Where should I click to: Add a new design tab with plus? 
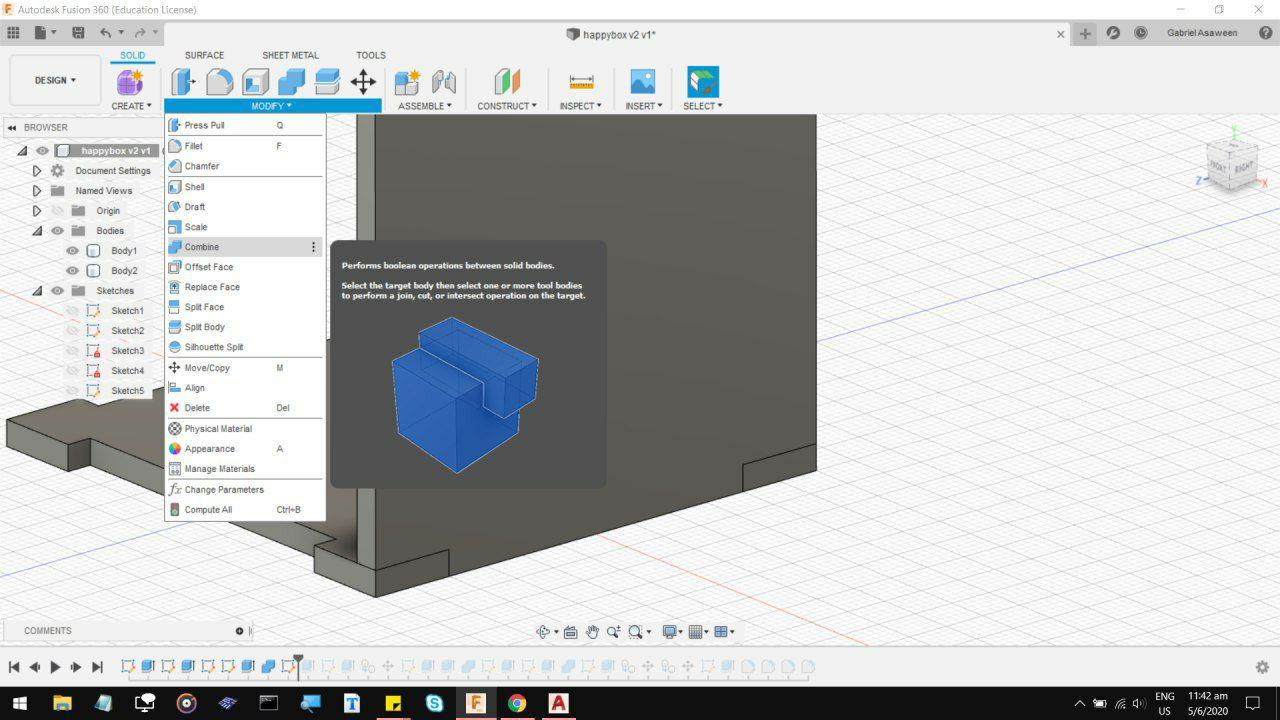tap(1085, 33)
